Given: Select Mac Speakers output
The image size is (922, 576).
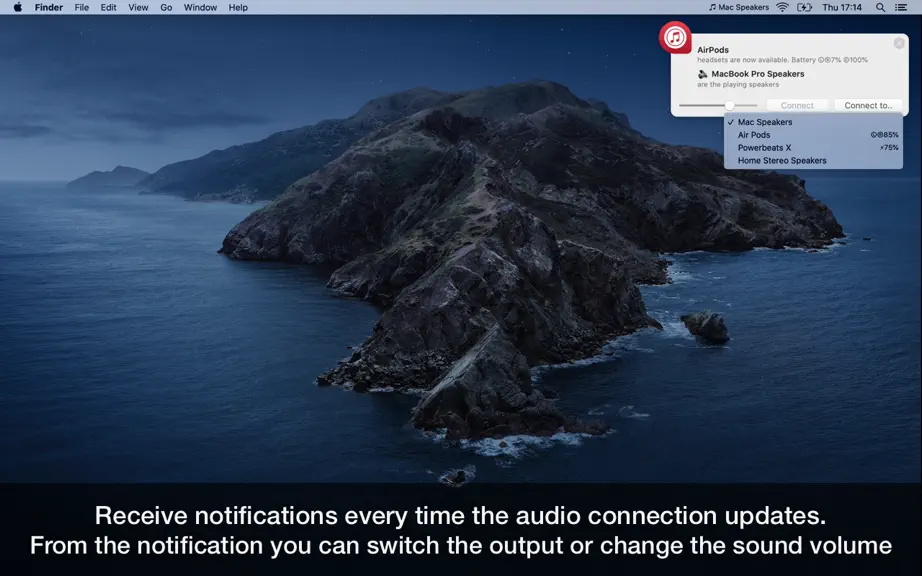Looking at the screenshot, I should tap(813, 122).
